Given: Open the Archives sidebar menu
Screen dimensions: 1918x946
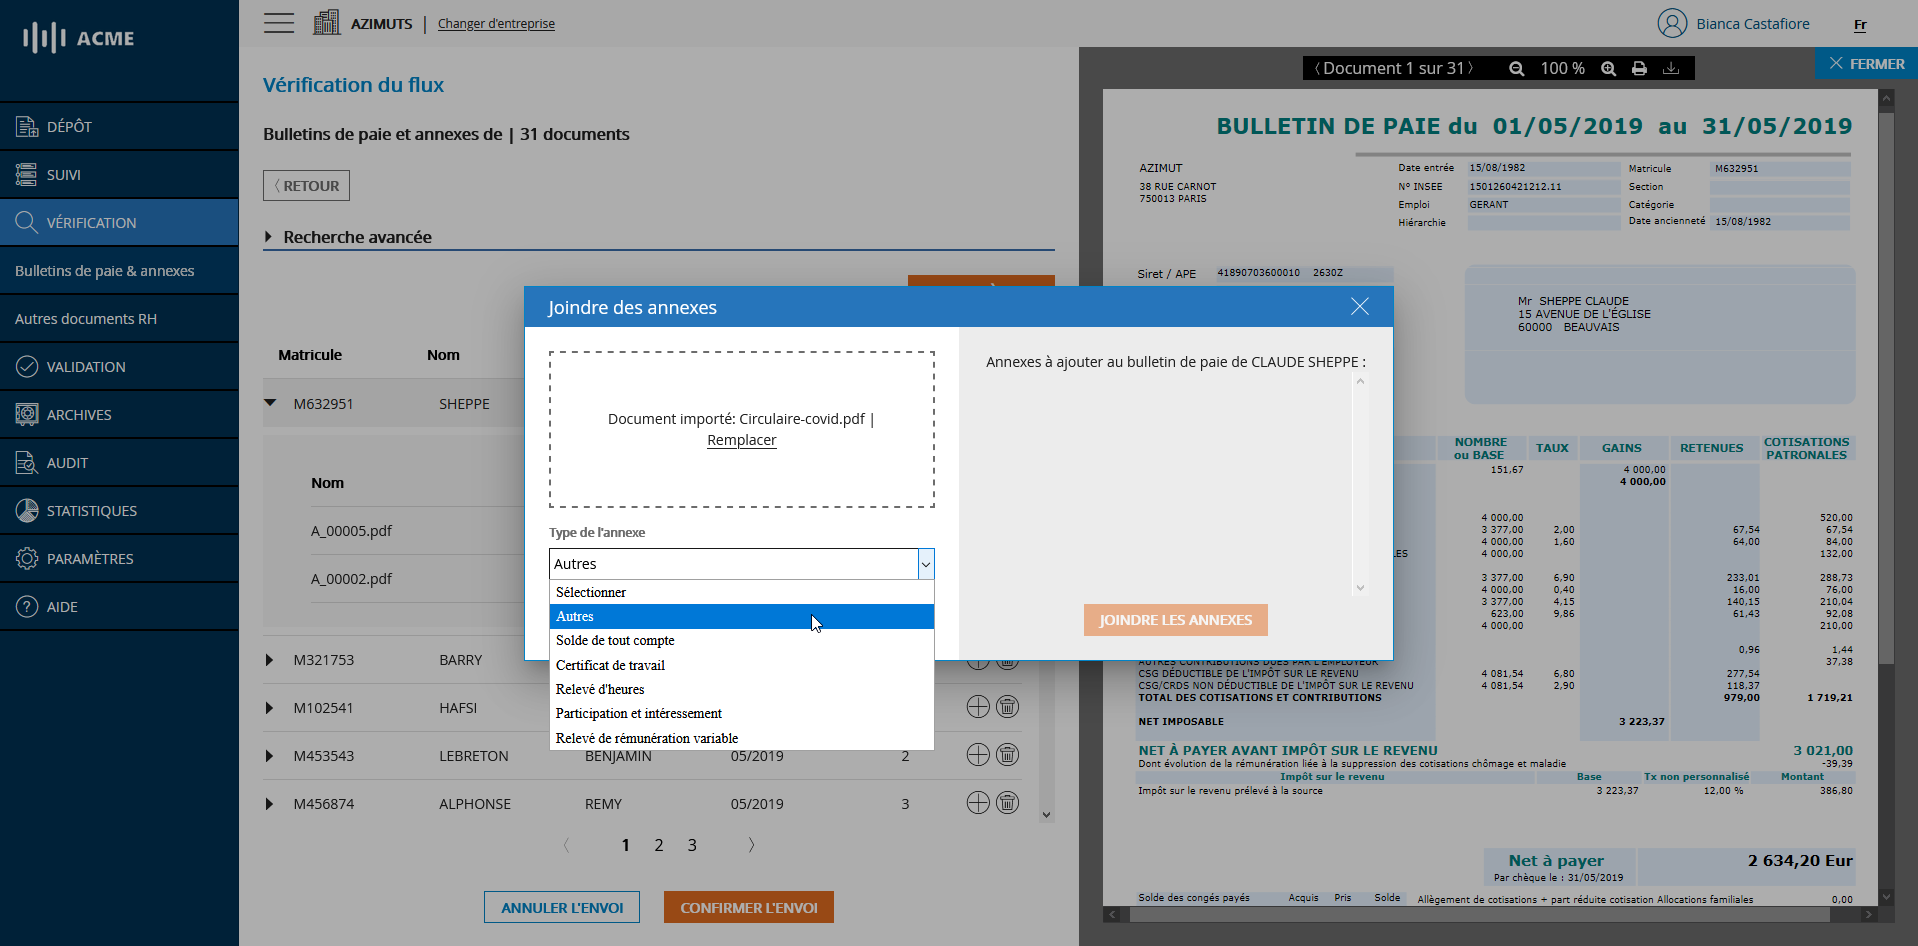Looking at the screenshot, I should click(x=79, y=415).
